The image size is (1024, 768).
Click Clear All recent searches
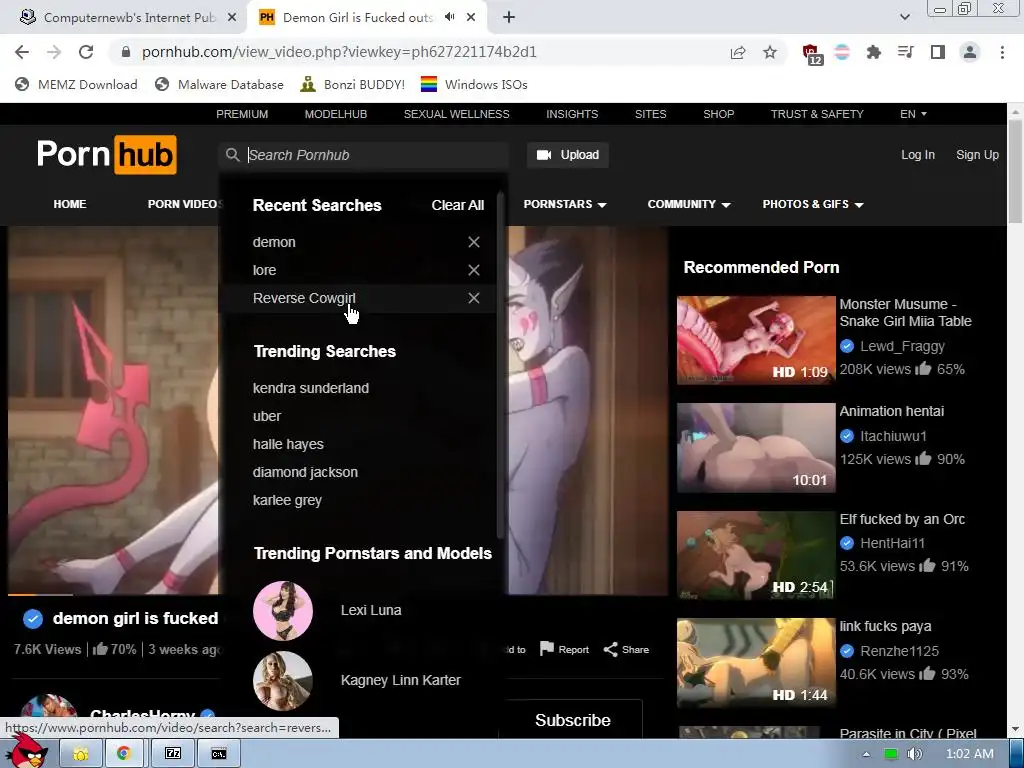click(457, 205)
